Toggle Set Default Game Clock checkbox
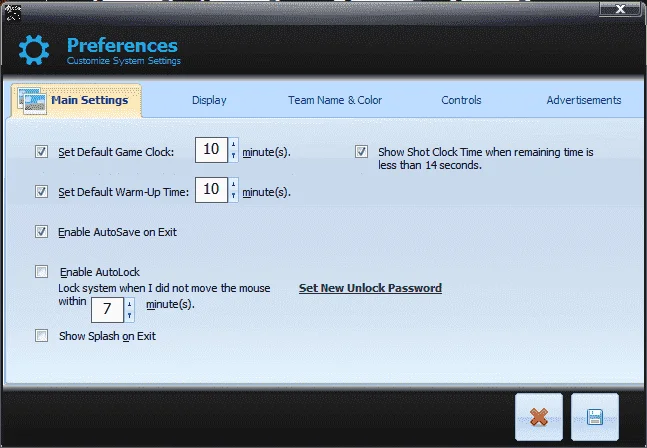Screen dimensions: 647x448 pyautogui.click(x=41, y=151)
